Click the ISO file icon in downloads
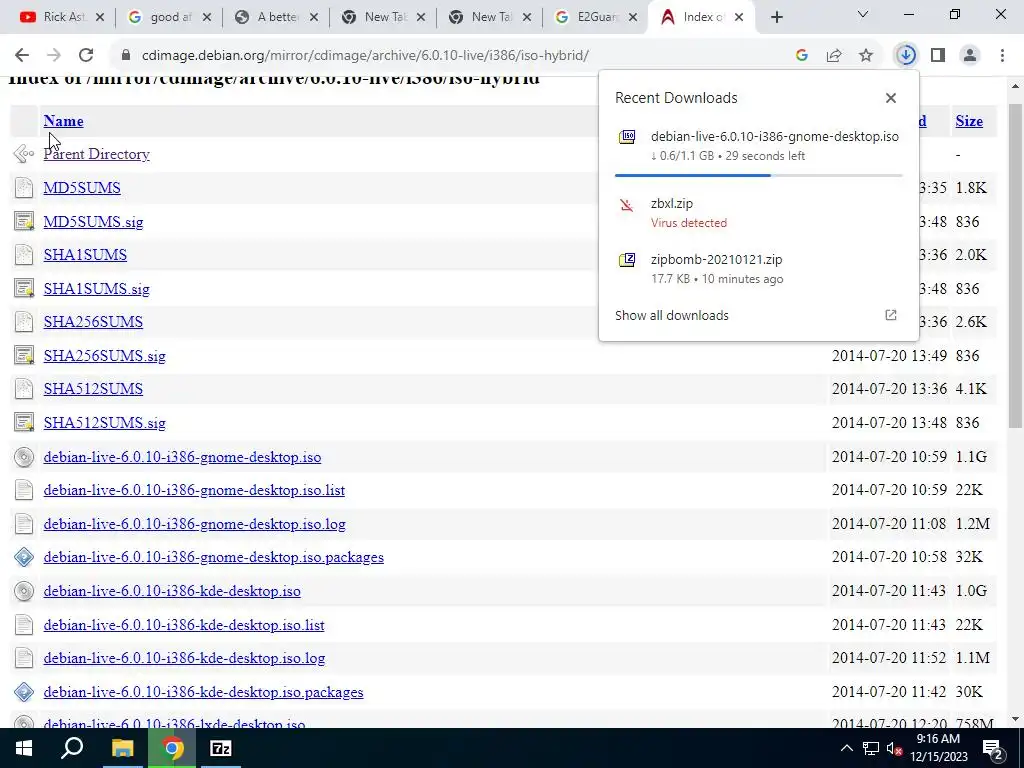The image size is (1024, 768). [627, 136]
